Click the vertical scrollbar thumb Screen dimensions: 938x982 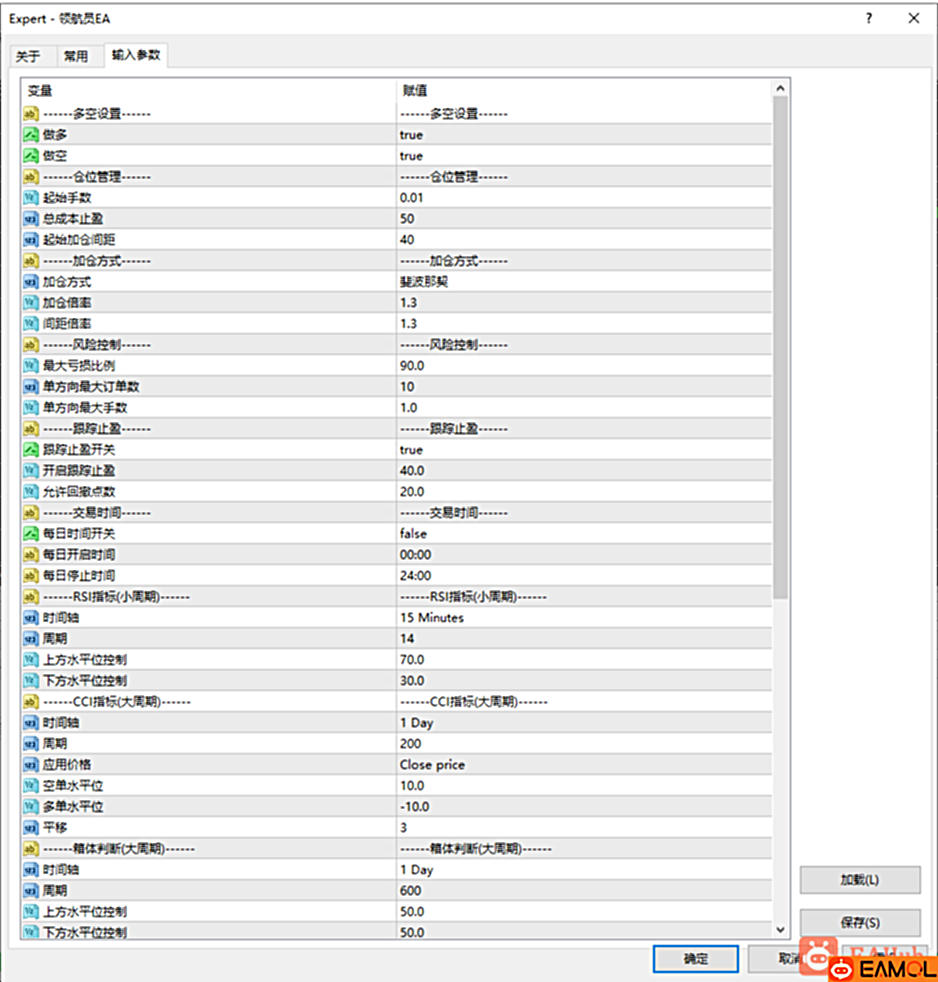[780, 340]
